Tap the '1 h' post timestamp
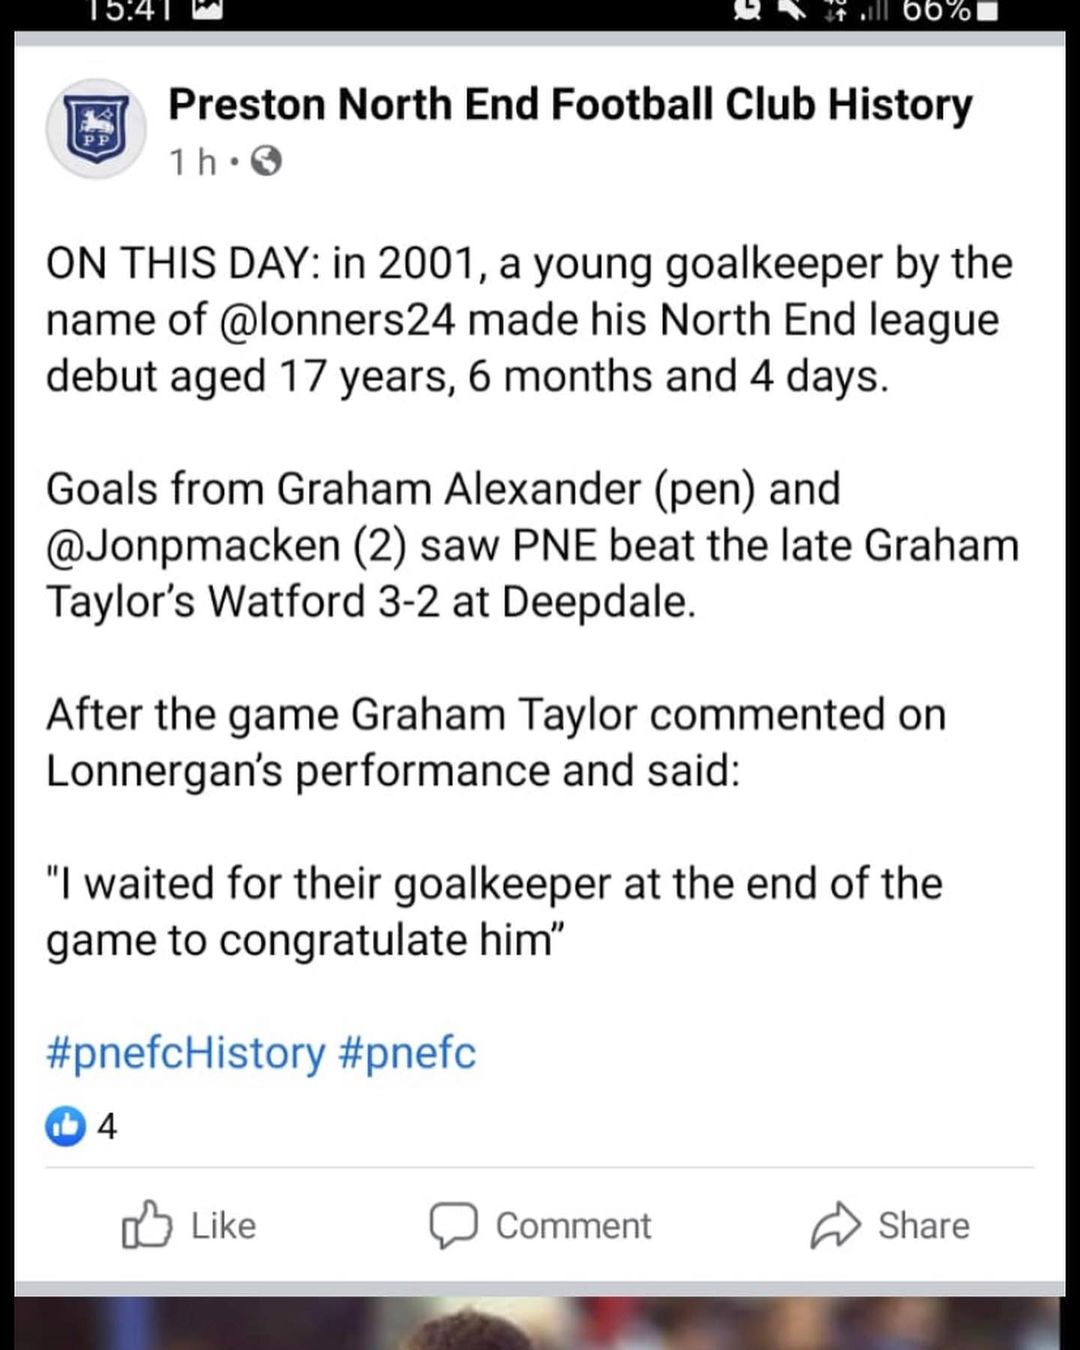This screenshot has width=1080, height=1350. tap(192, 161)
